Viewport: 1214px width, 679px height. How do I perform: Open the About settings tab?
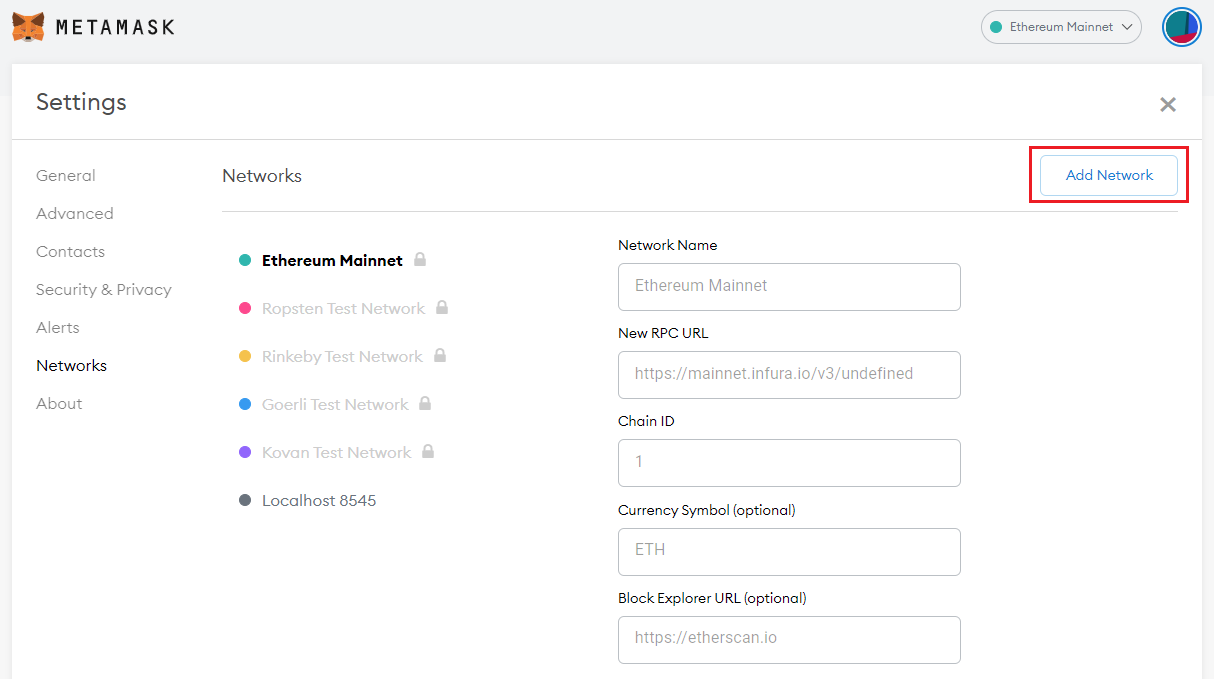pos(59,404)
